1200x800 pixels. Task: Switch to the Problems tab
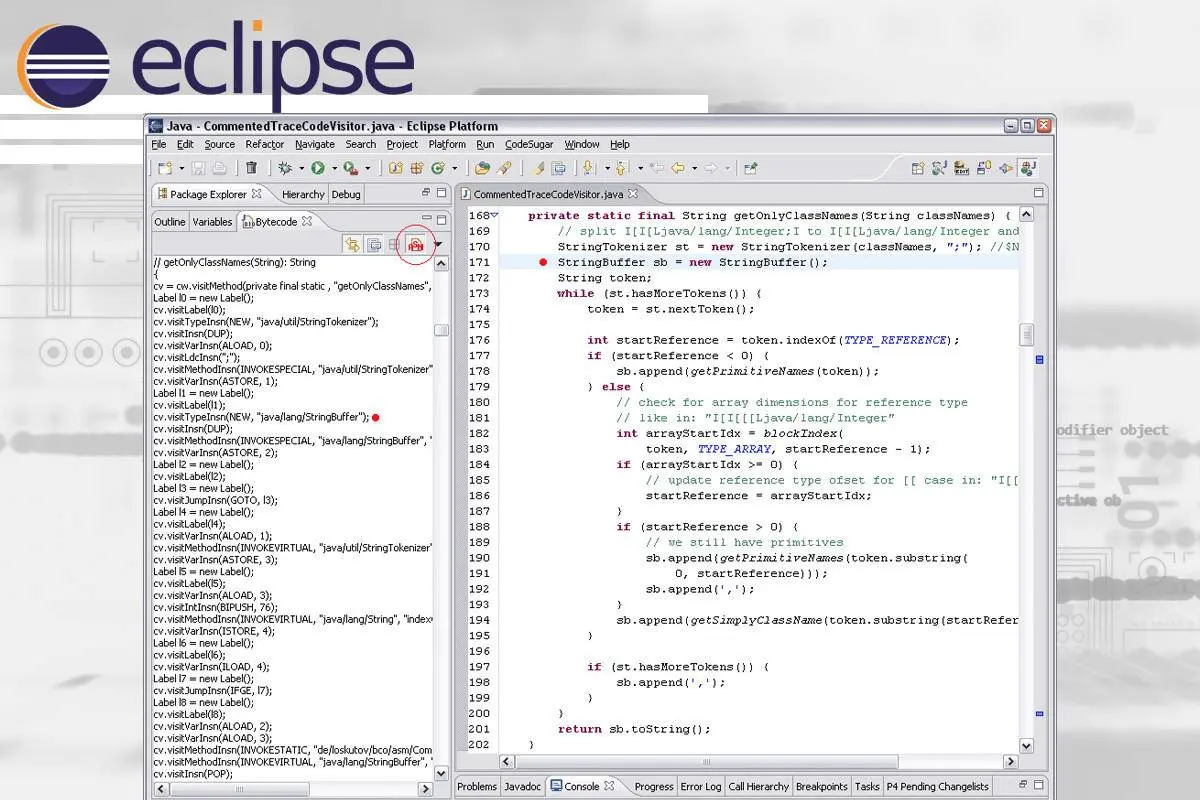[477, 786]
